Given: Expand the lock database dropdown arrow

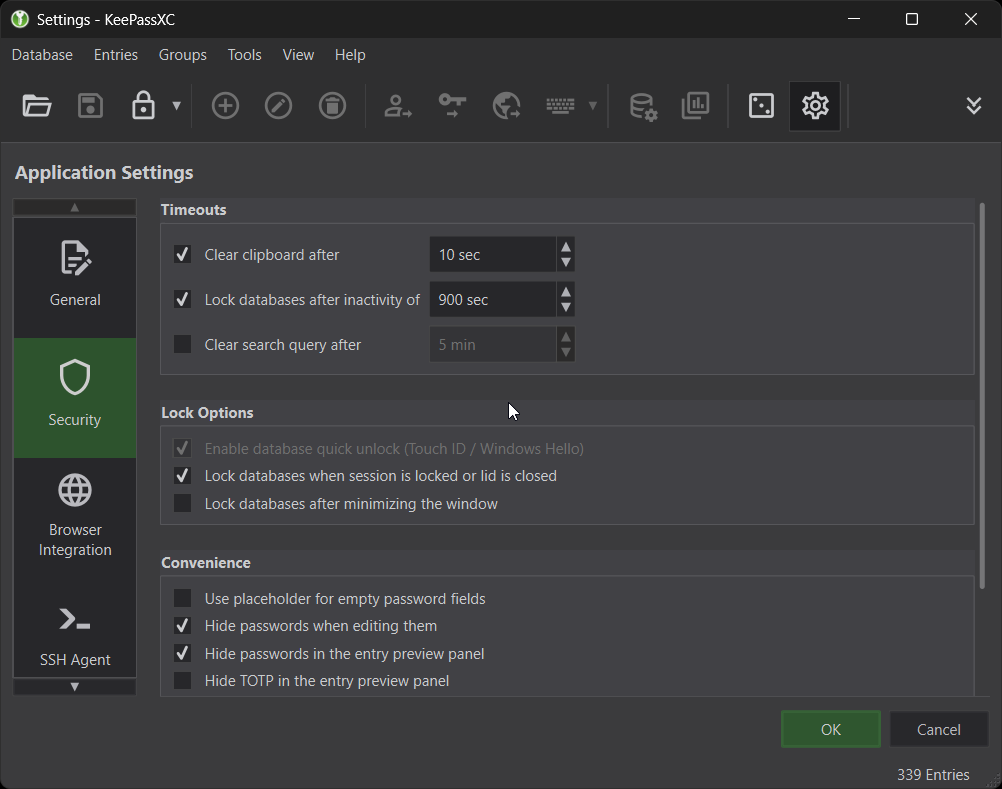Looking at the screenshot, I should pyautogui.click(x=176, y=105).
